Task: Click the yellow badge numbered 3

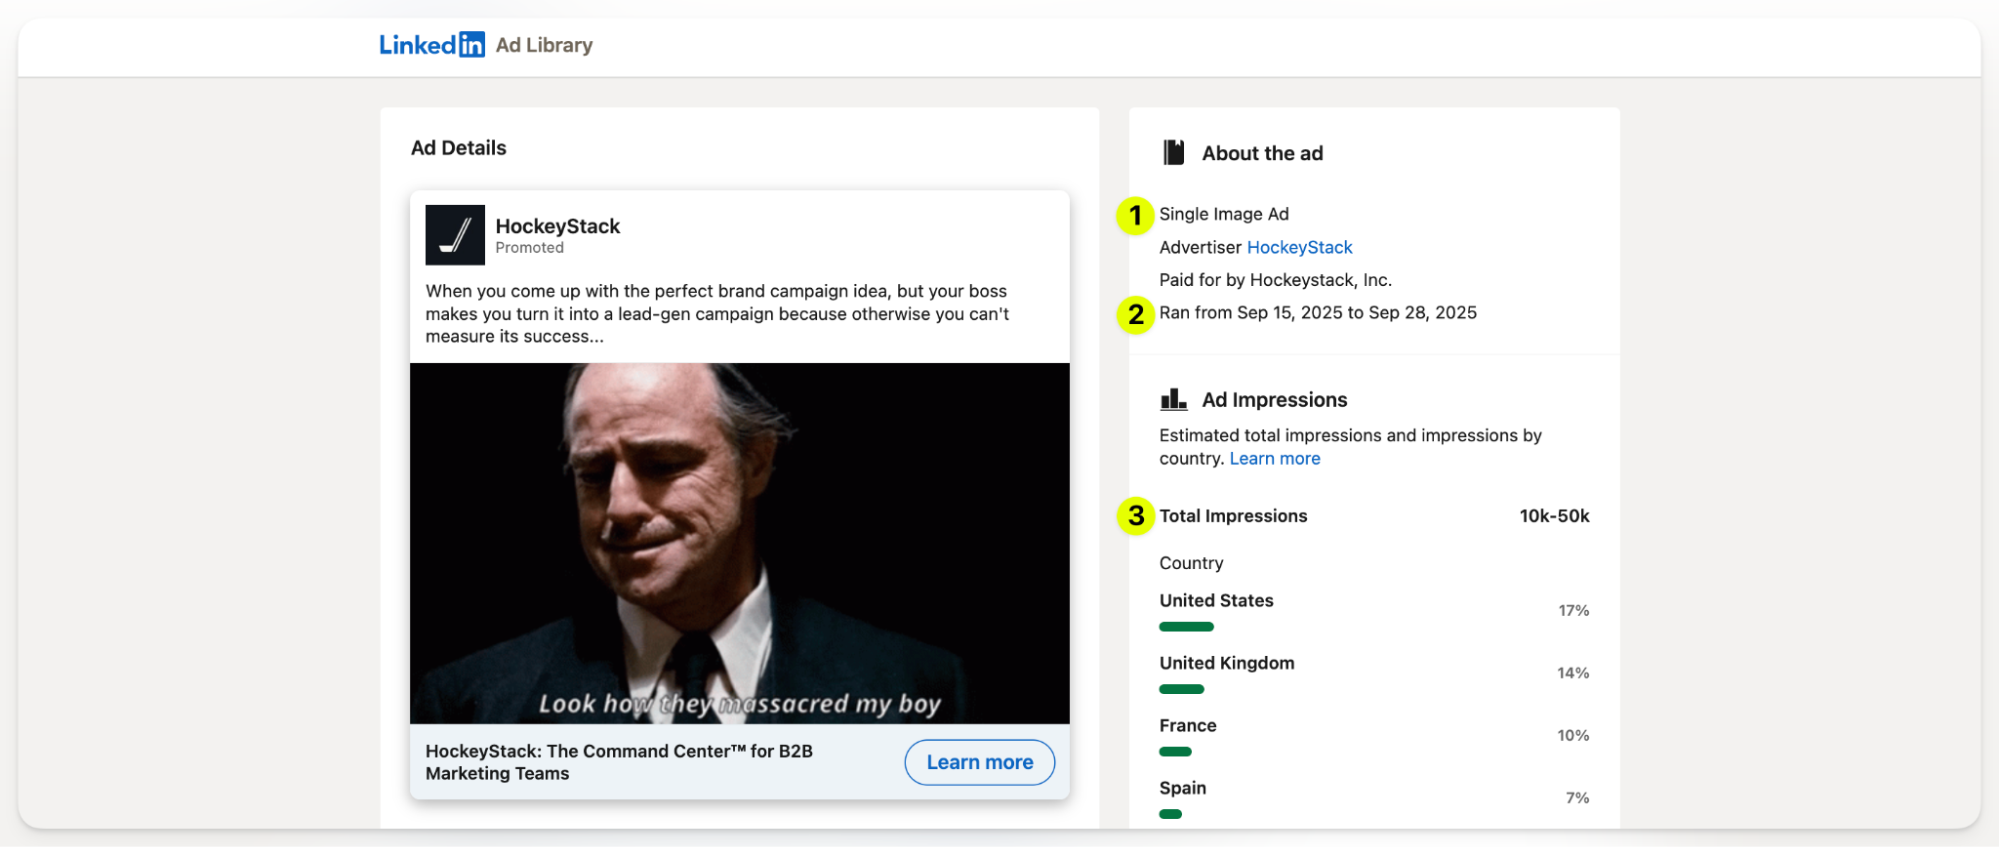Action: pyautogui.click(x=1135, y=515)
